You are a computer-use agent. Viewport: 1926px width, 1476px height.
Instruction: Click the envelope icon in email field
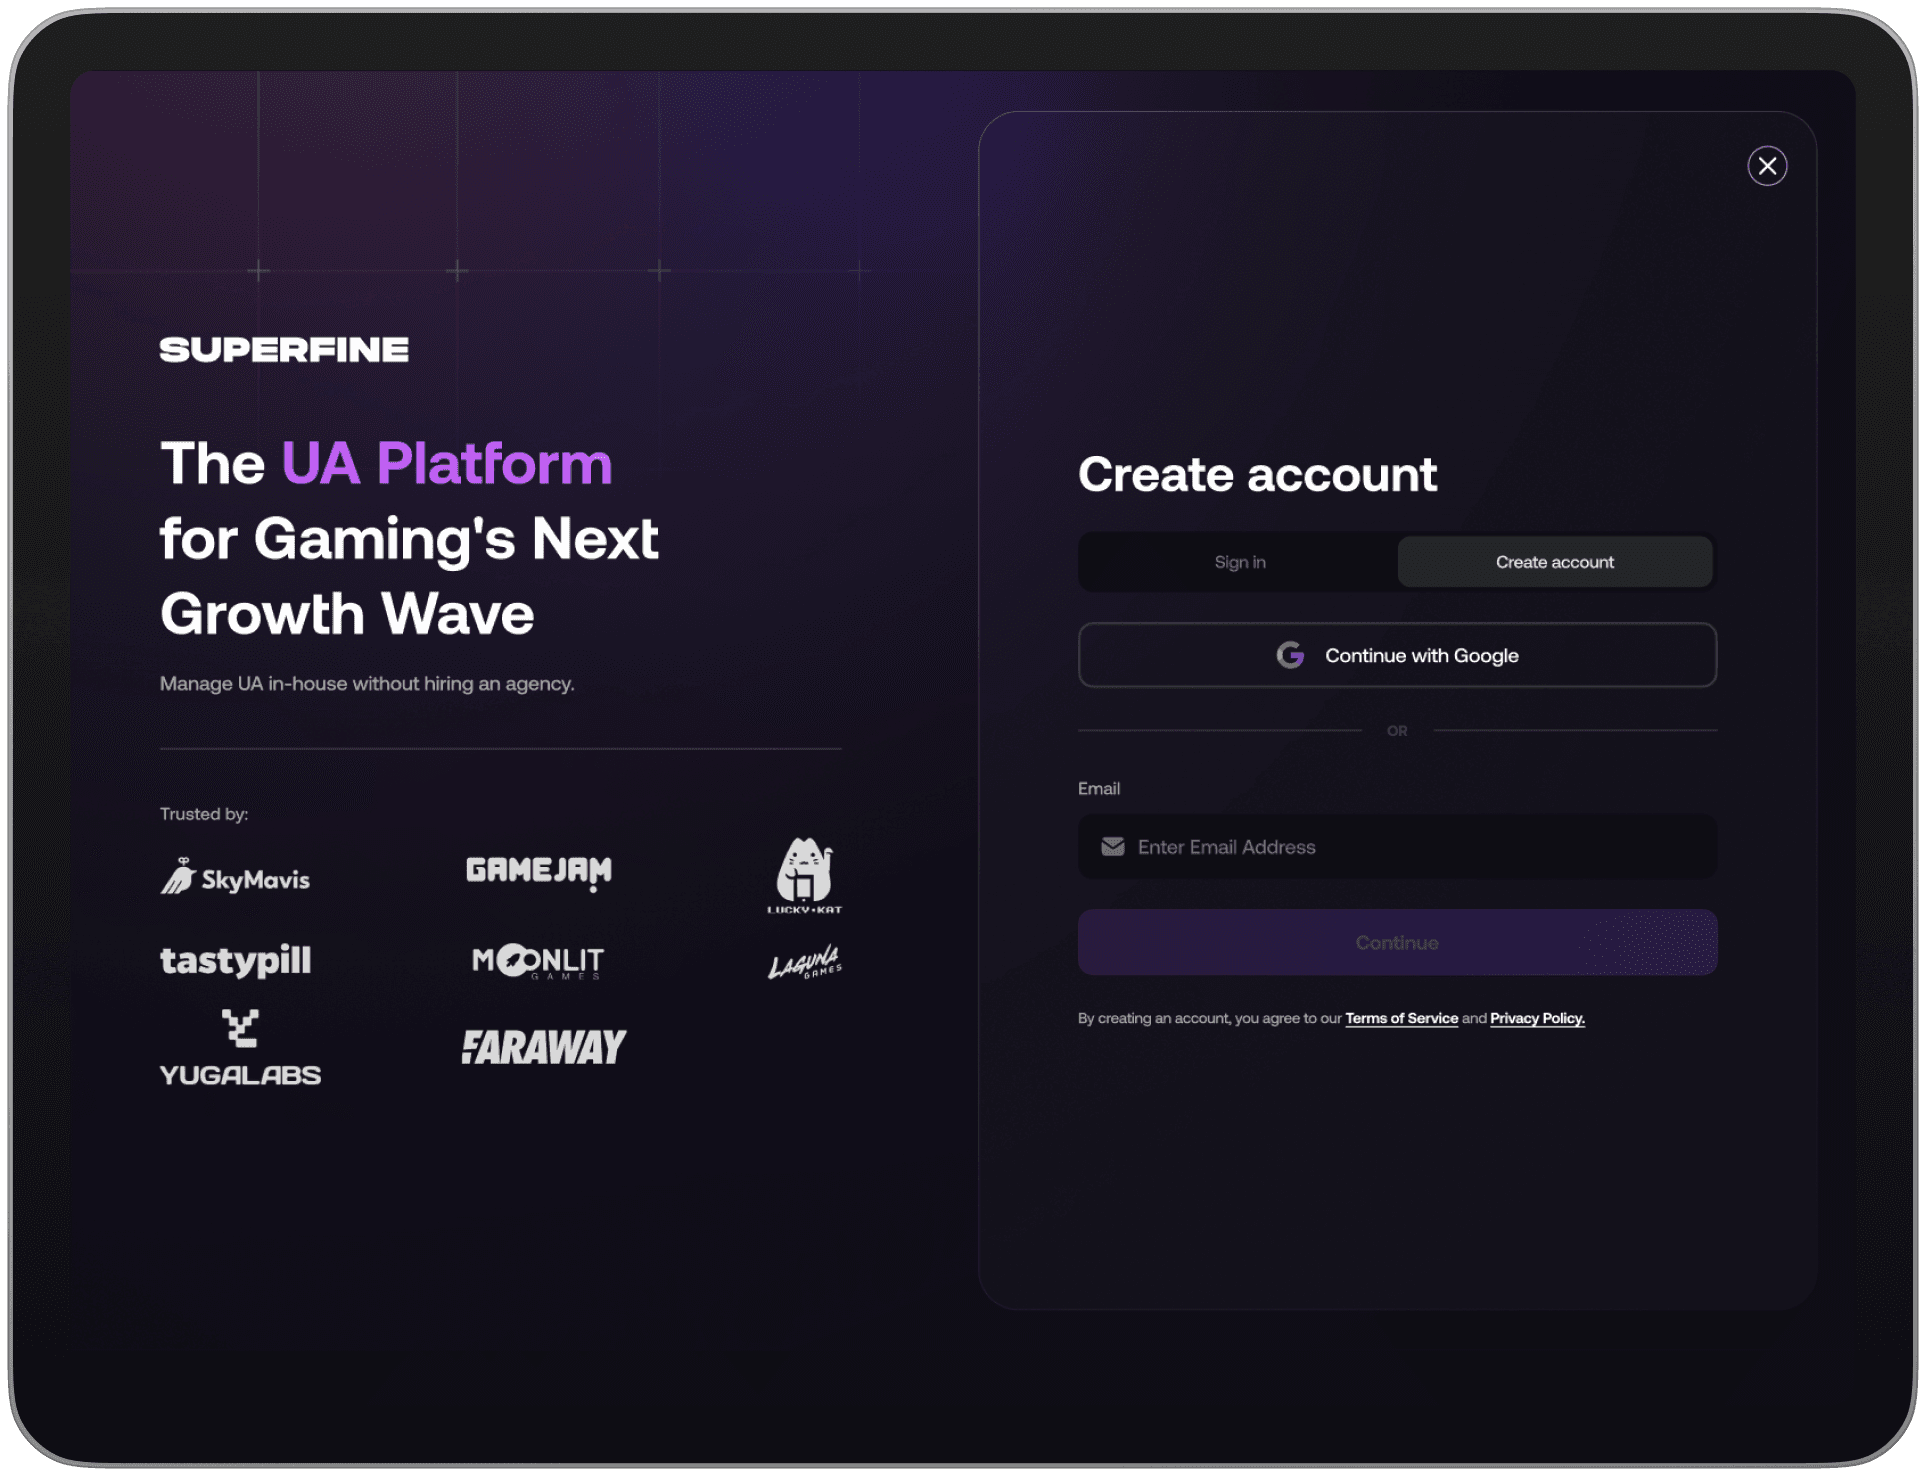[1112, 847]
